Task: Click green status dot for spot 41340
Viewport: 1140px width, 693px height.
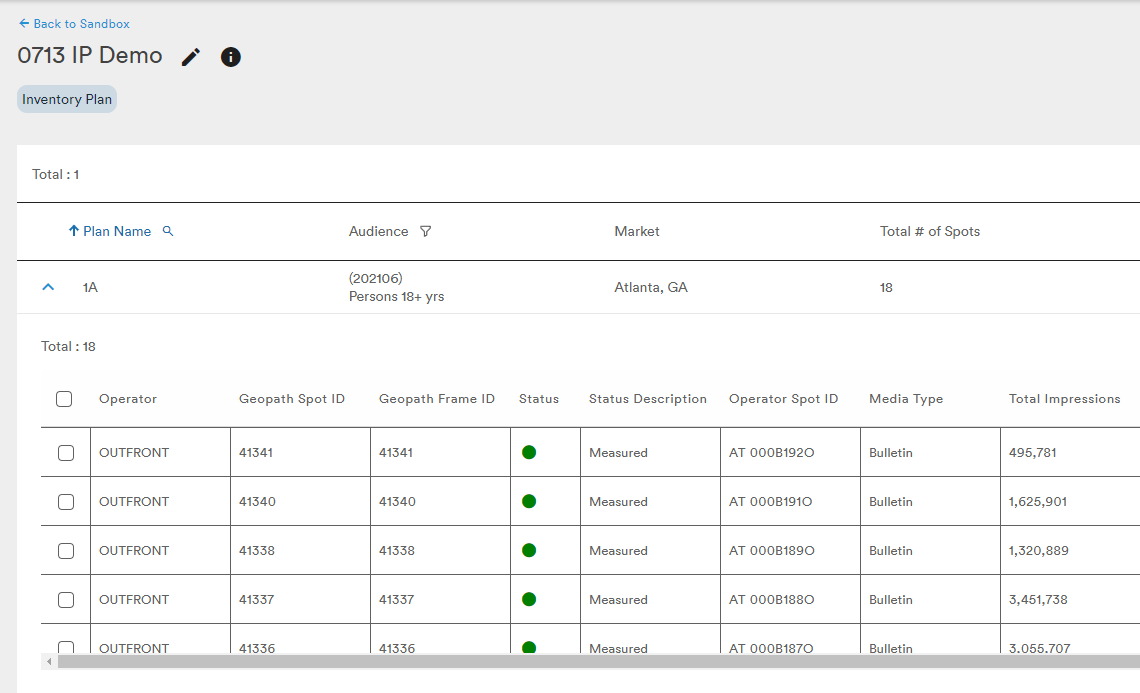Action: [x=529, y=501]
